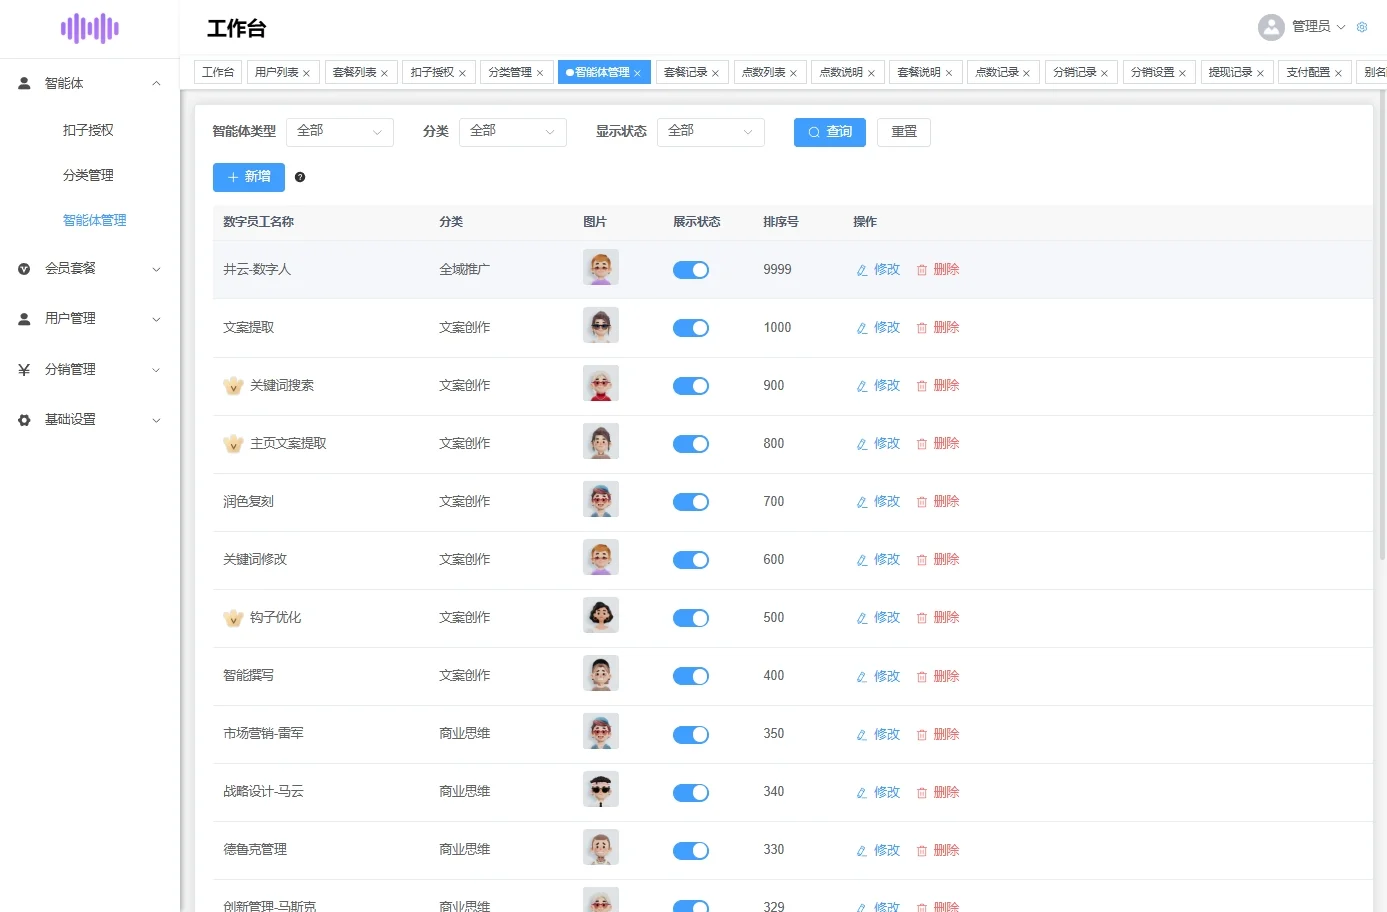Delete the 关键词修改 row

point(938,560)
